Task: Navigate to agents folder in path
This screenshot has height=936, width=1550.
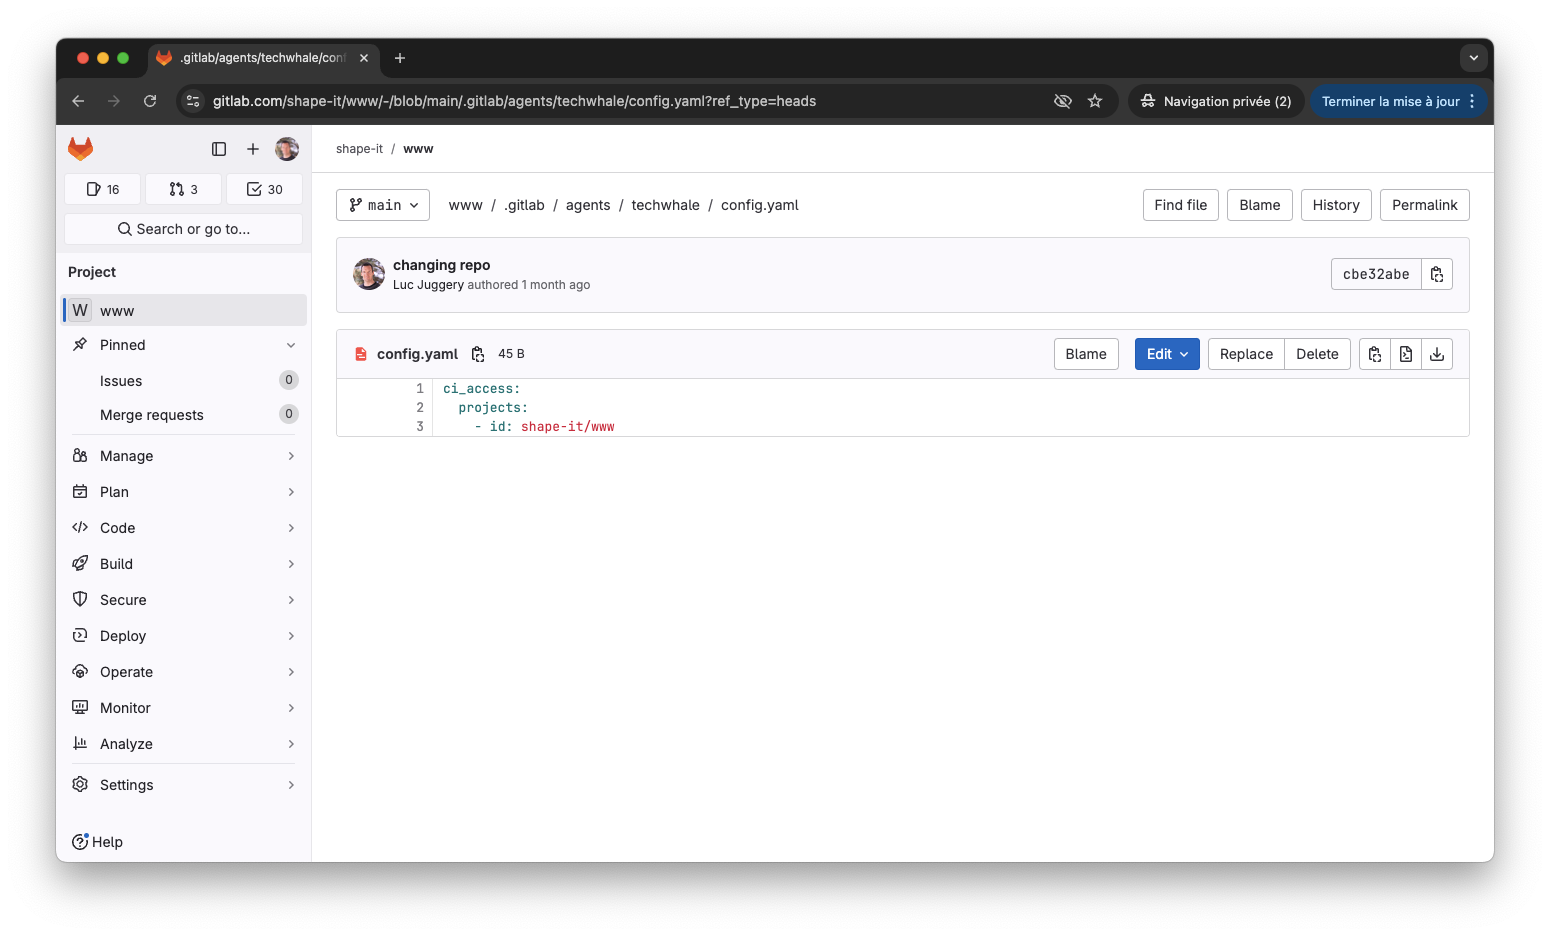Action: [588, 205]
